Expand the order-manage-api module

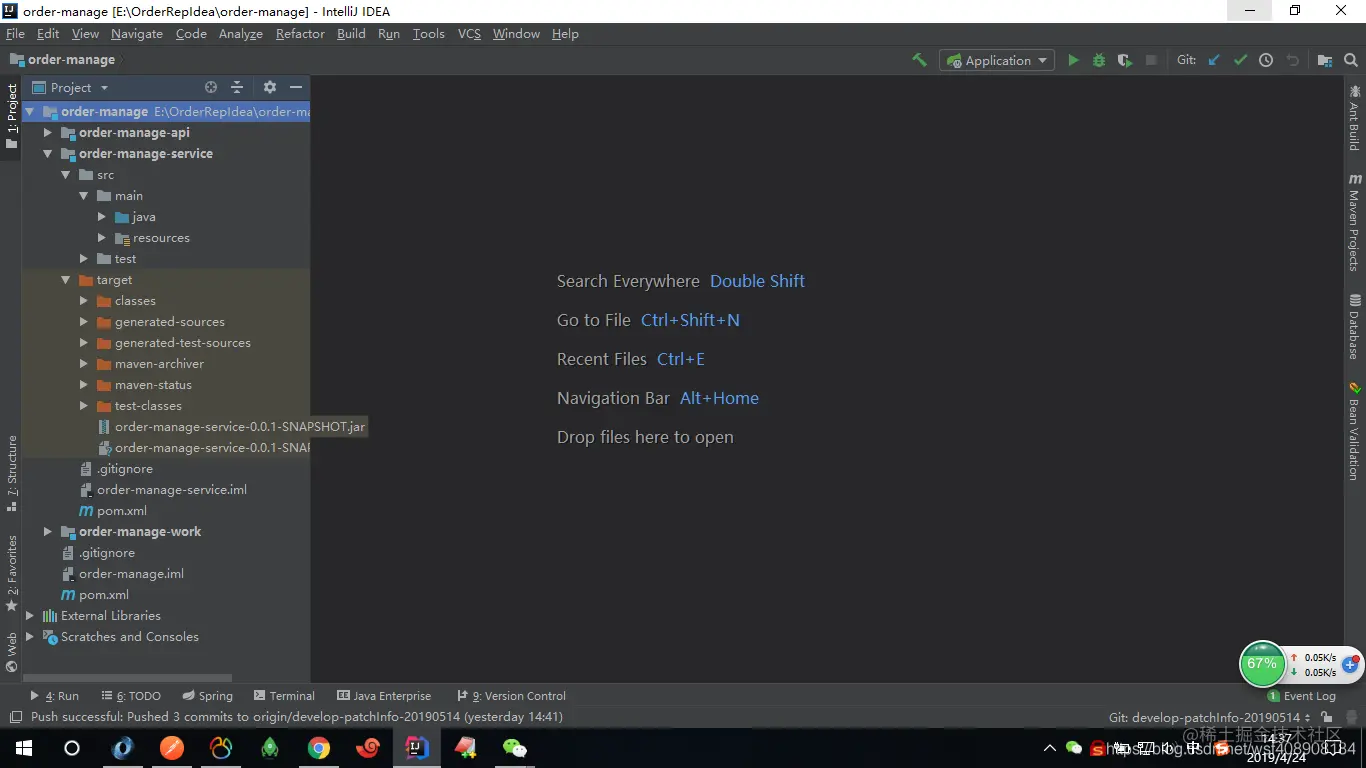click(47, 132)
